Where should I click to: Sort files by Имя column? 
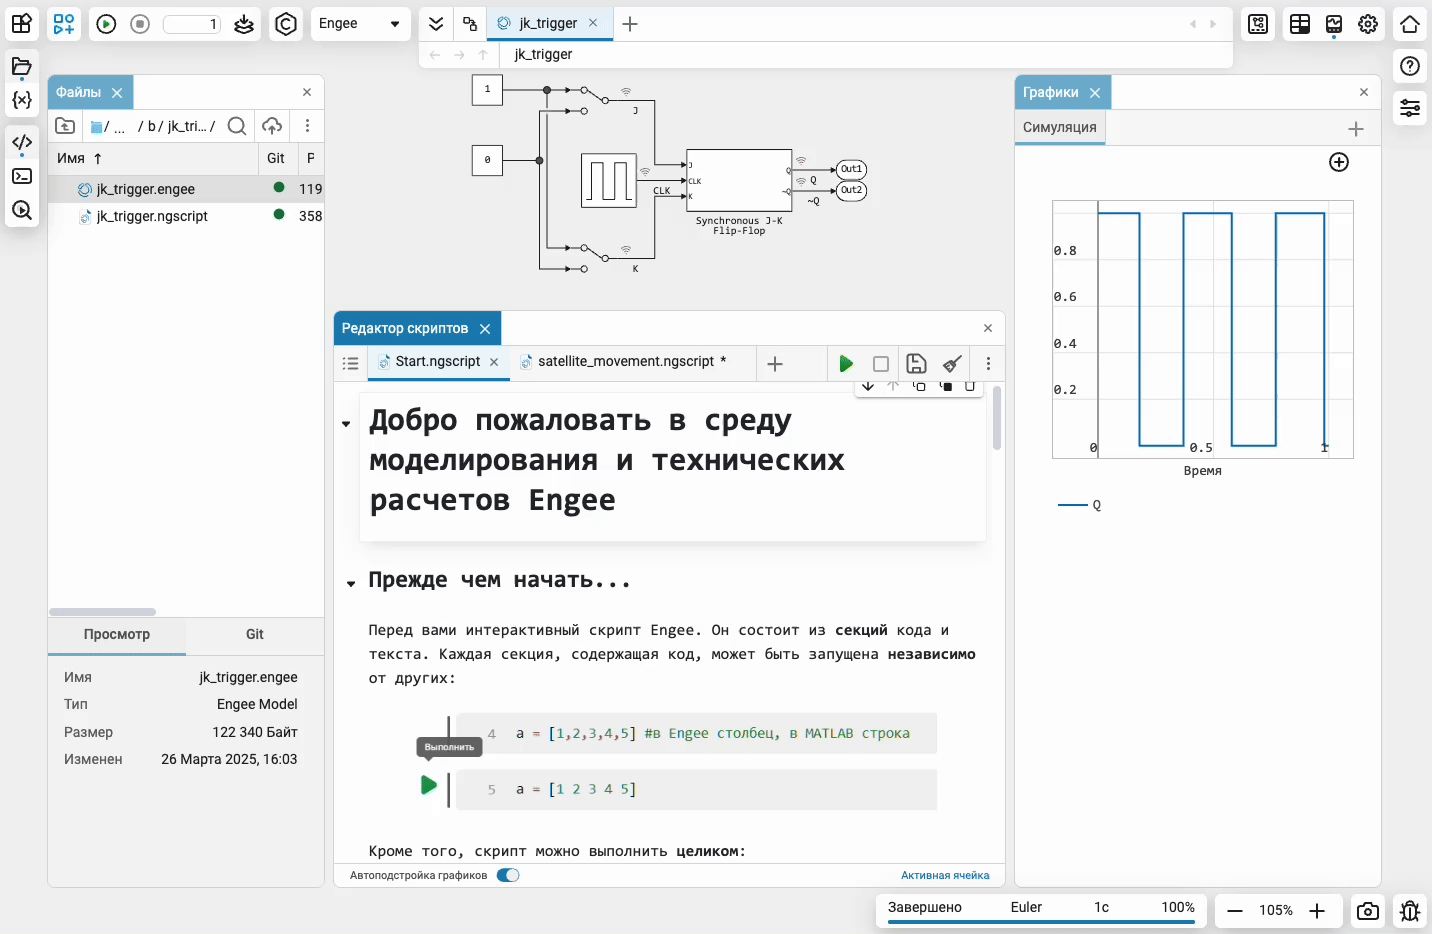pos(80,158)
